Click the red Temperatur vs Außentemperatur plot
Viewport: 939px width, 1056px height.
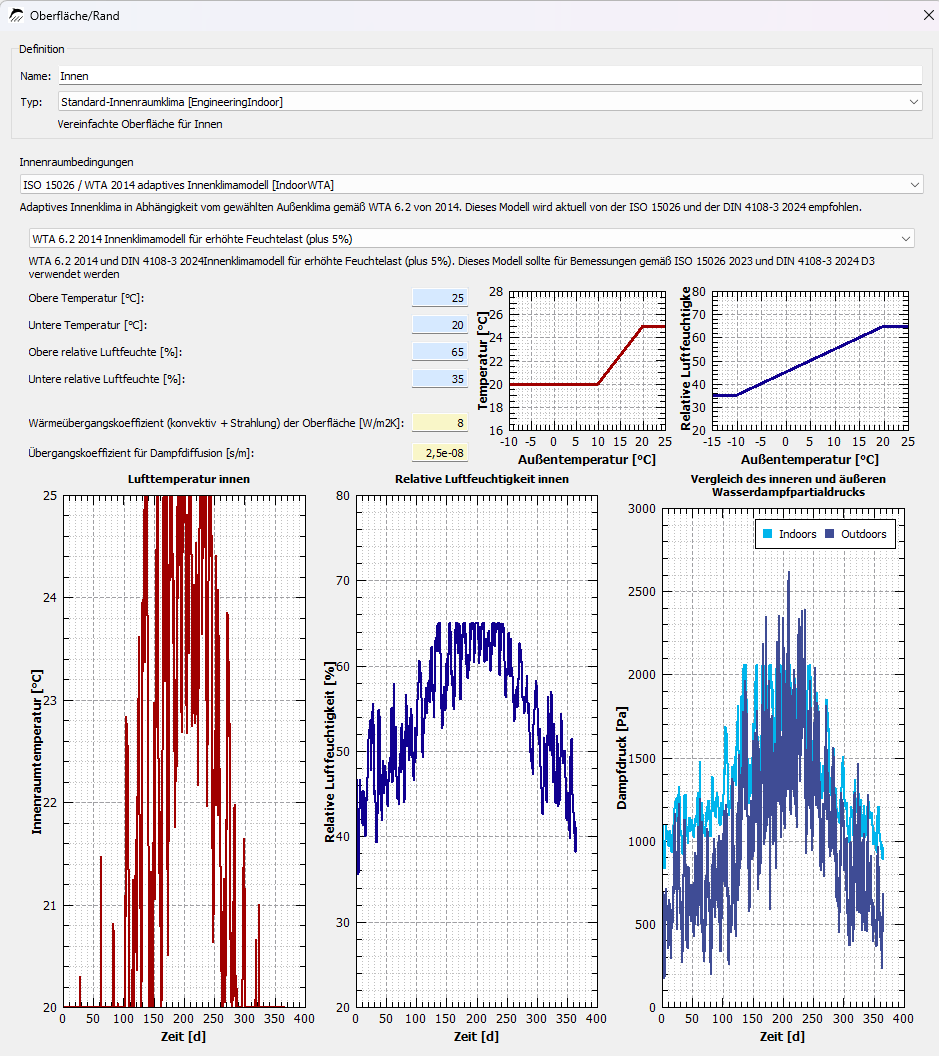coord(587,361)
